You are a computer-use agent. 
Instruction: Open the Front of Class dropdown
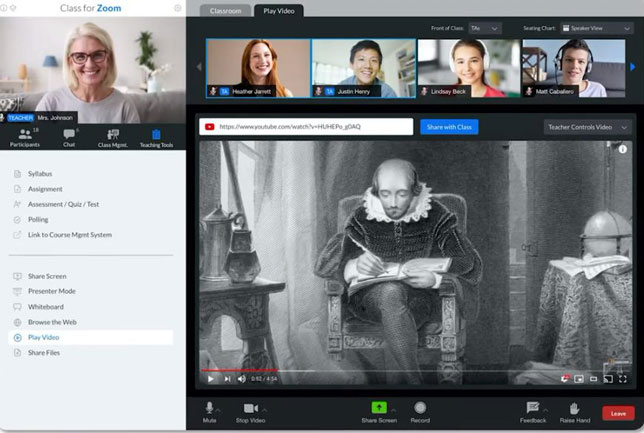click(484, 29)
